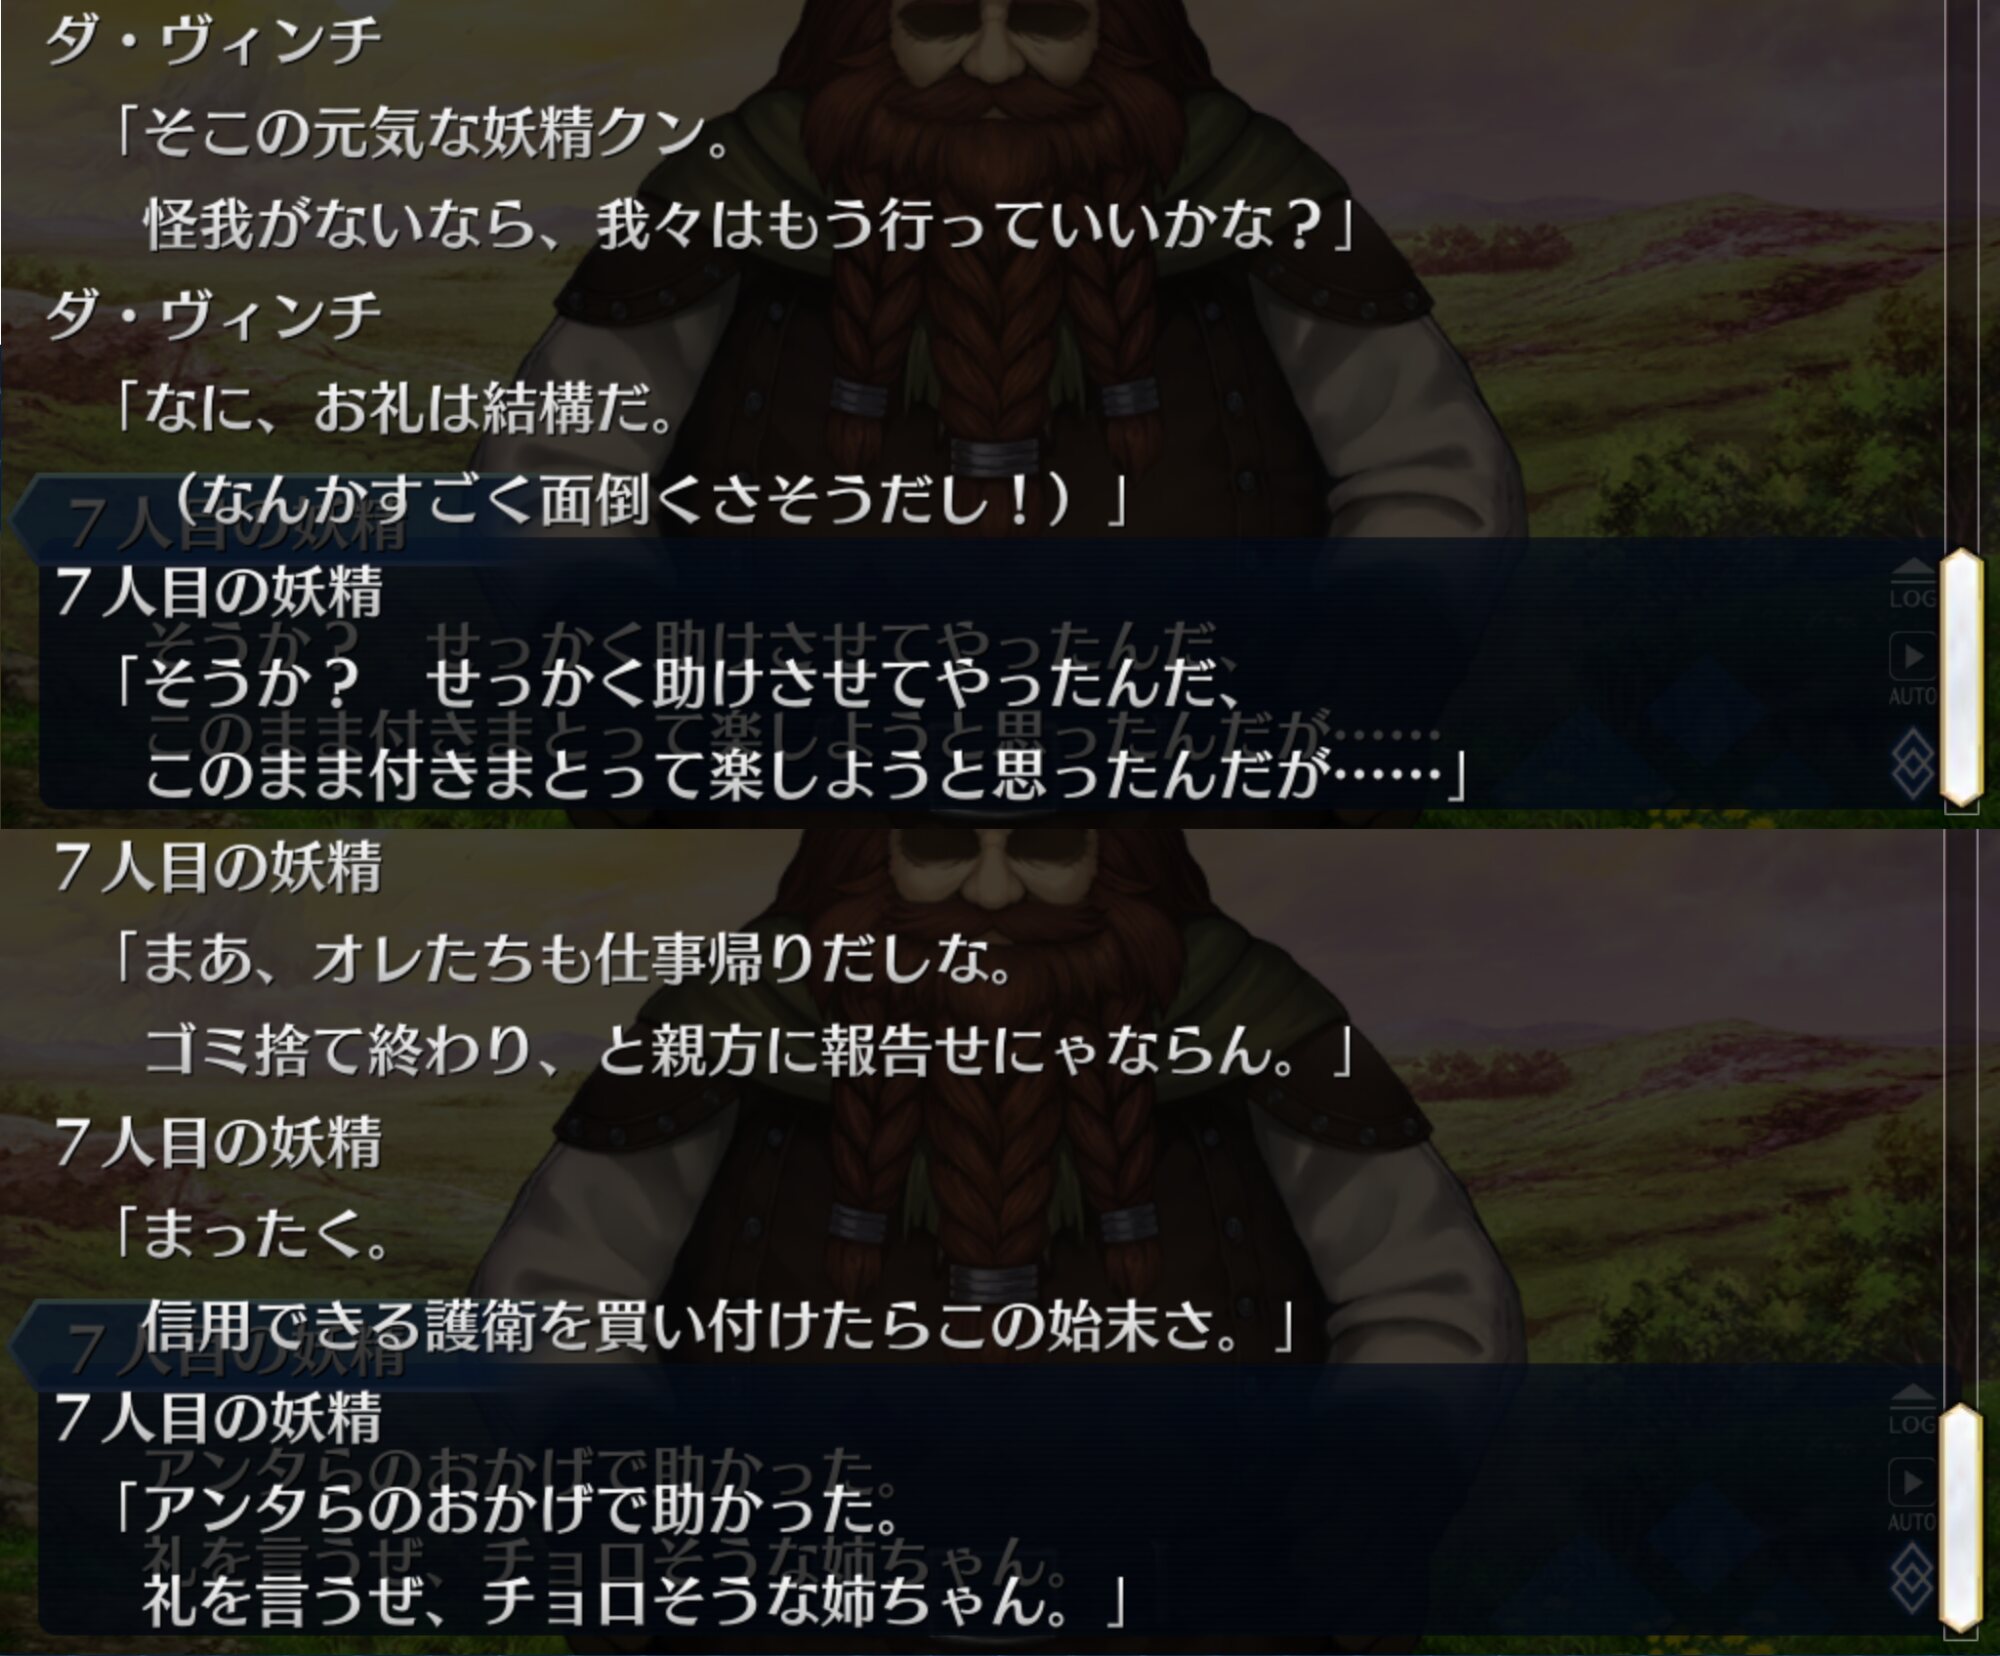Click the line このまま付きまとって楽しようと思ったんだが
The image size is (2000, 1656).
tap(805, 776)
